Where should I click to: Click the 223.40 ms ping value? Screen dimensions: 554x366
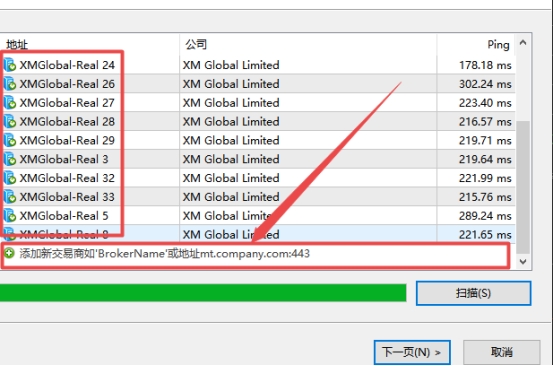pyautogui.click(x=485, y=103)
